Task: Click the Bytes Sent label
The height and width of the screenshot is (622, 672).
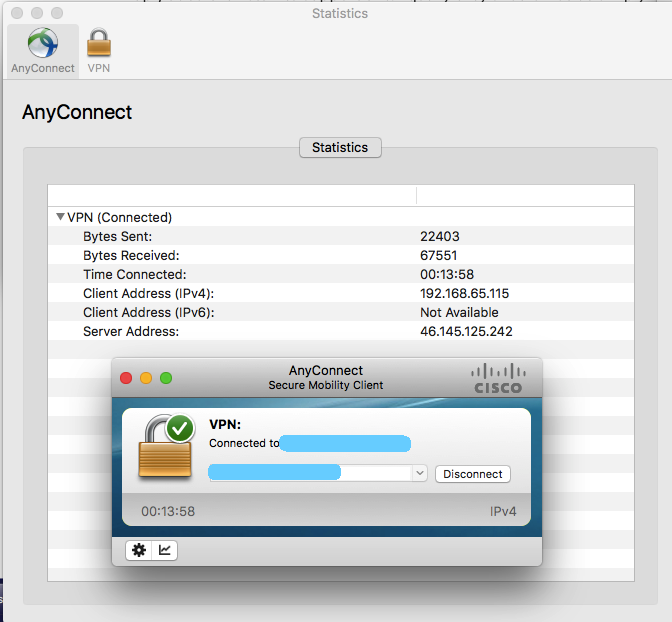Action: point(117,236)
